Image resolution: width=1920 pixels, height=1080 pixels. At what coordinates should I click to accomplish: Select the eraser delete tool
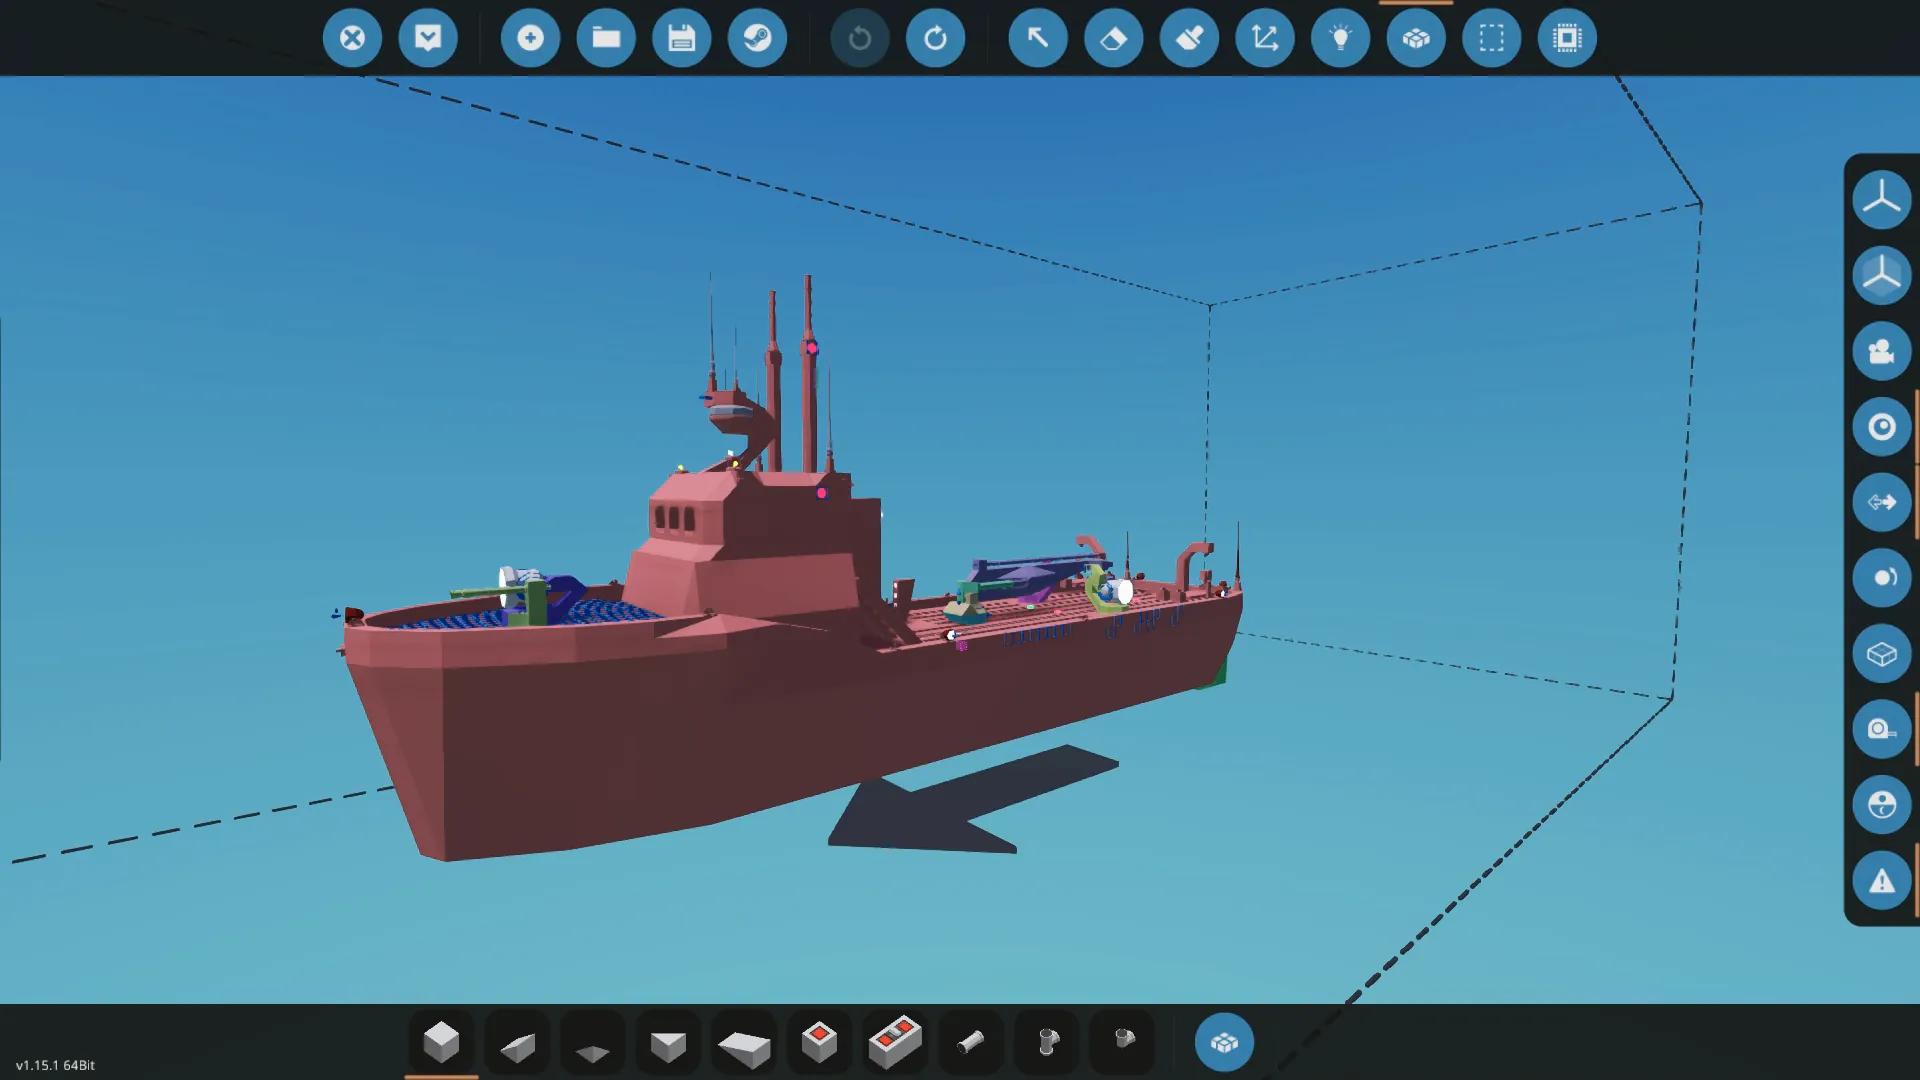1113,38
